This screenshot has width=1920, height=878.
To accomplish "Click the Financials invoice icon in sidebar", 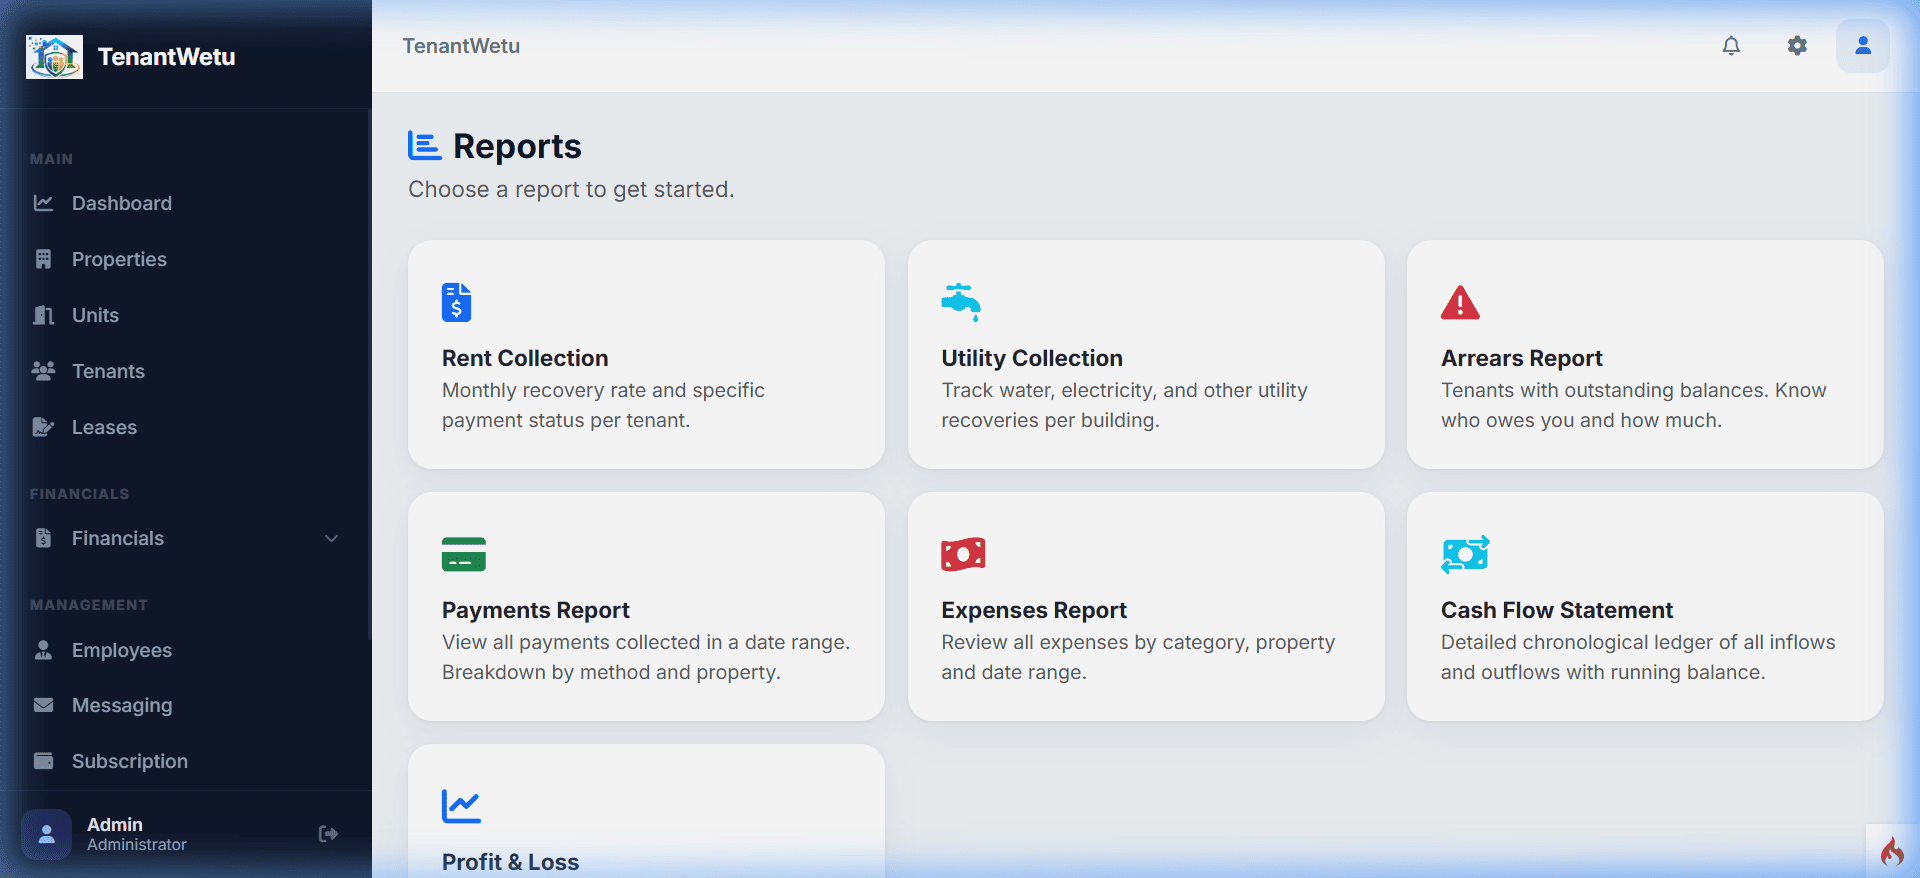I will click(43, 538).
